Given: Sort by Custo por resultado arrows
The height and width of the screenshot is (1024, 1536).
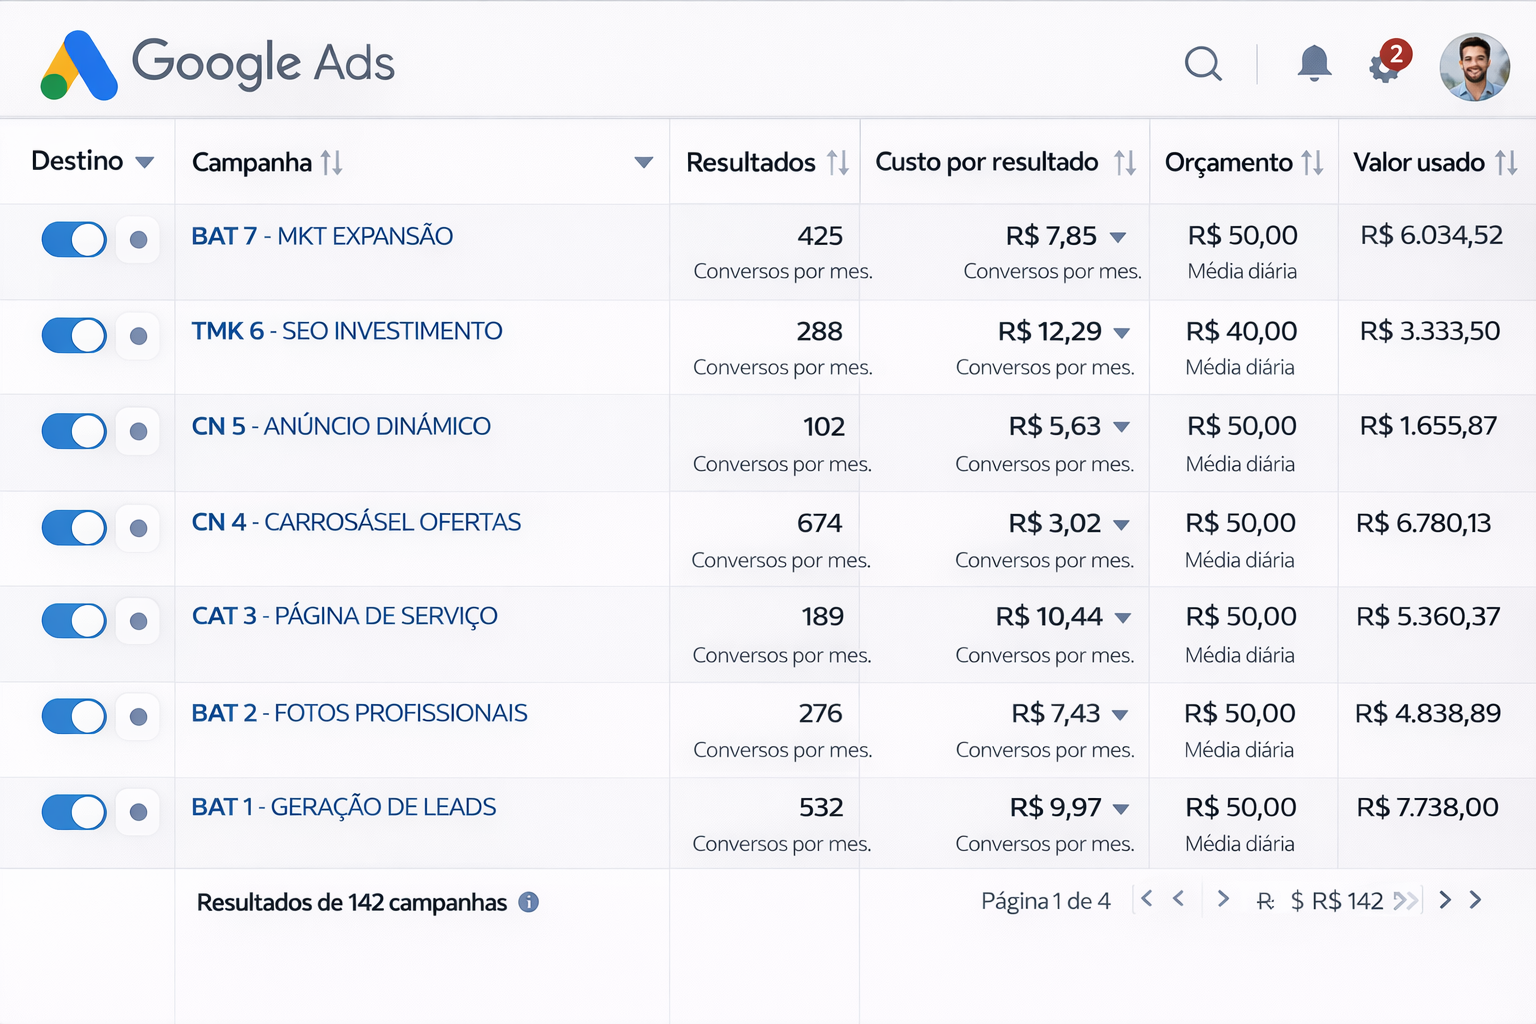Looking at the screenshot, I should point(1125,162).
